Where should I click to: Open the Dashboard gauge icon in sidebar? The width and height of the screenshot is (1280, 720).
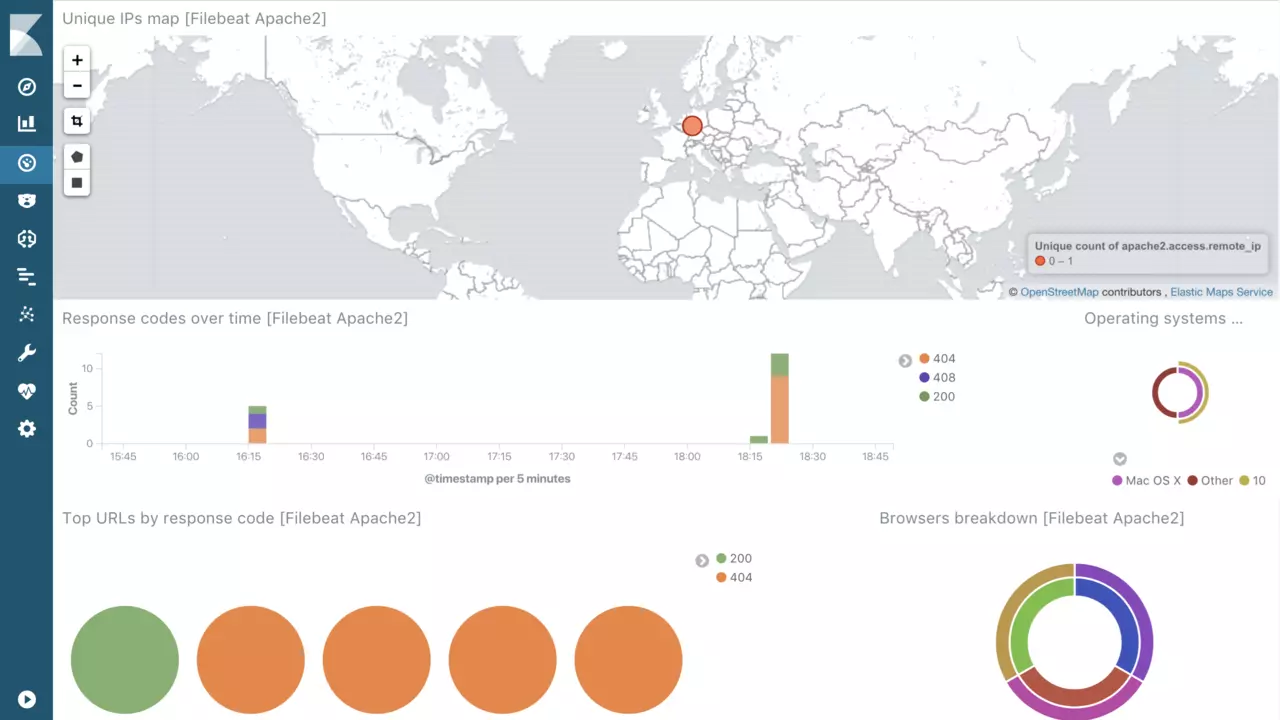[x=27, y=162]
